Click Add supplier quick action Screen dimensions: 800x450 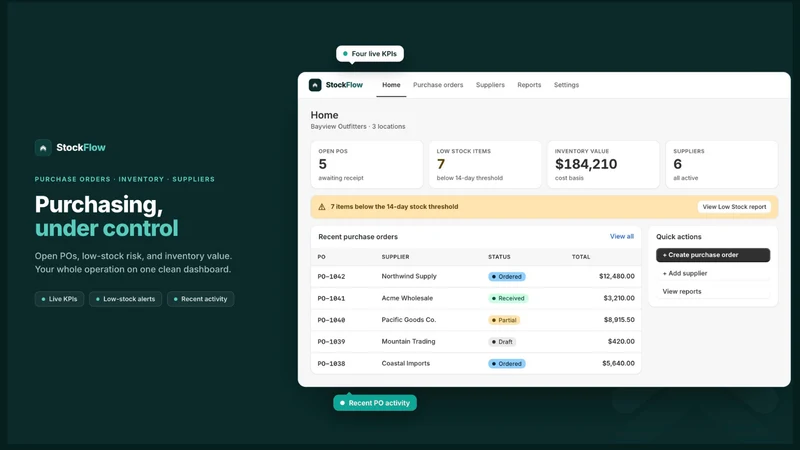[x=713, y=273]
